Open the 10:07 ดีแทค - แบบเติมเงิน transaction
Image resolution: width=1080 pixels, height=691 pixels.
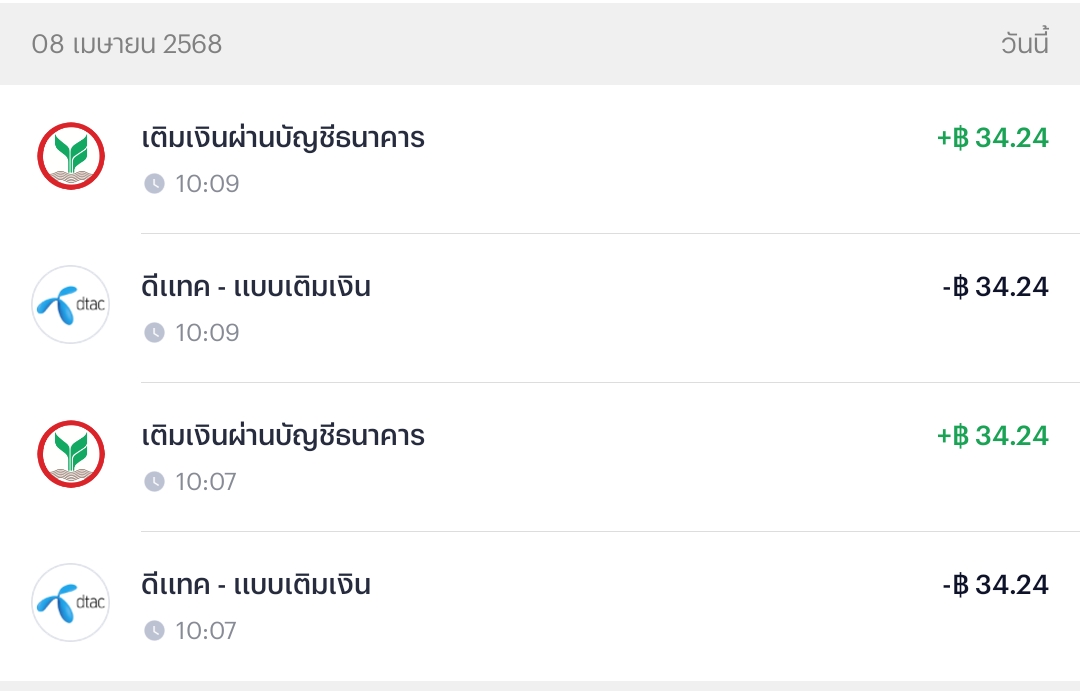point(540,606)
